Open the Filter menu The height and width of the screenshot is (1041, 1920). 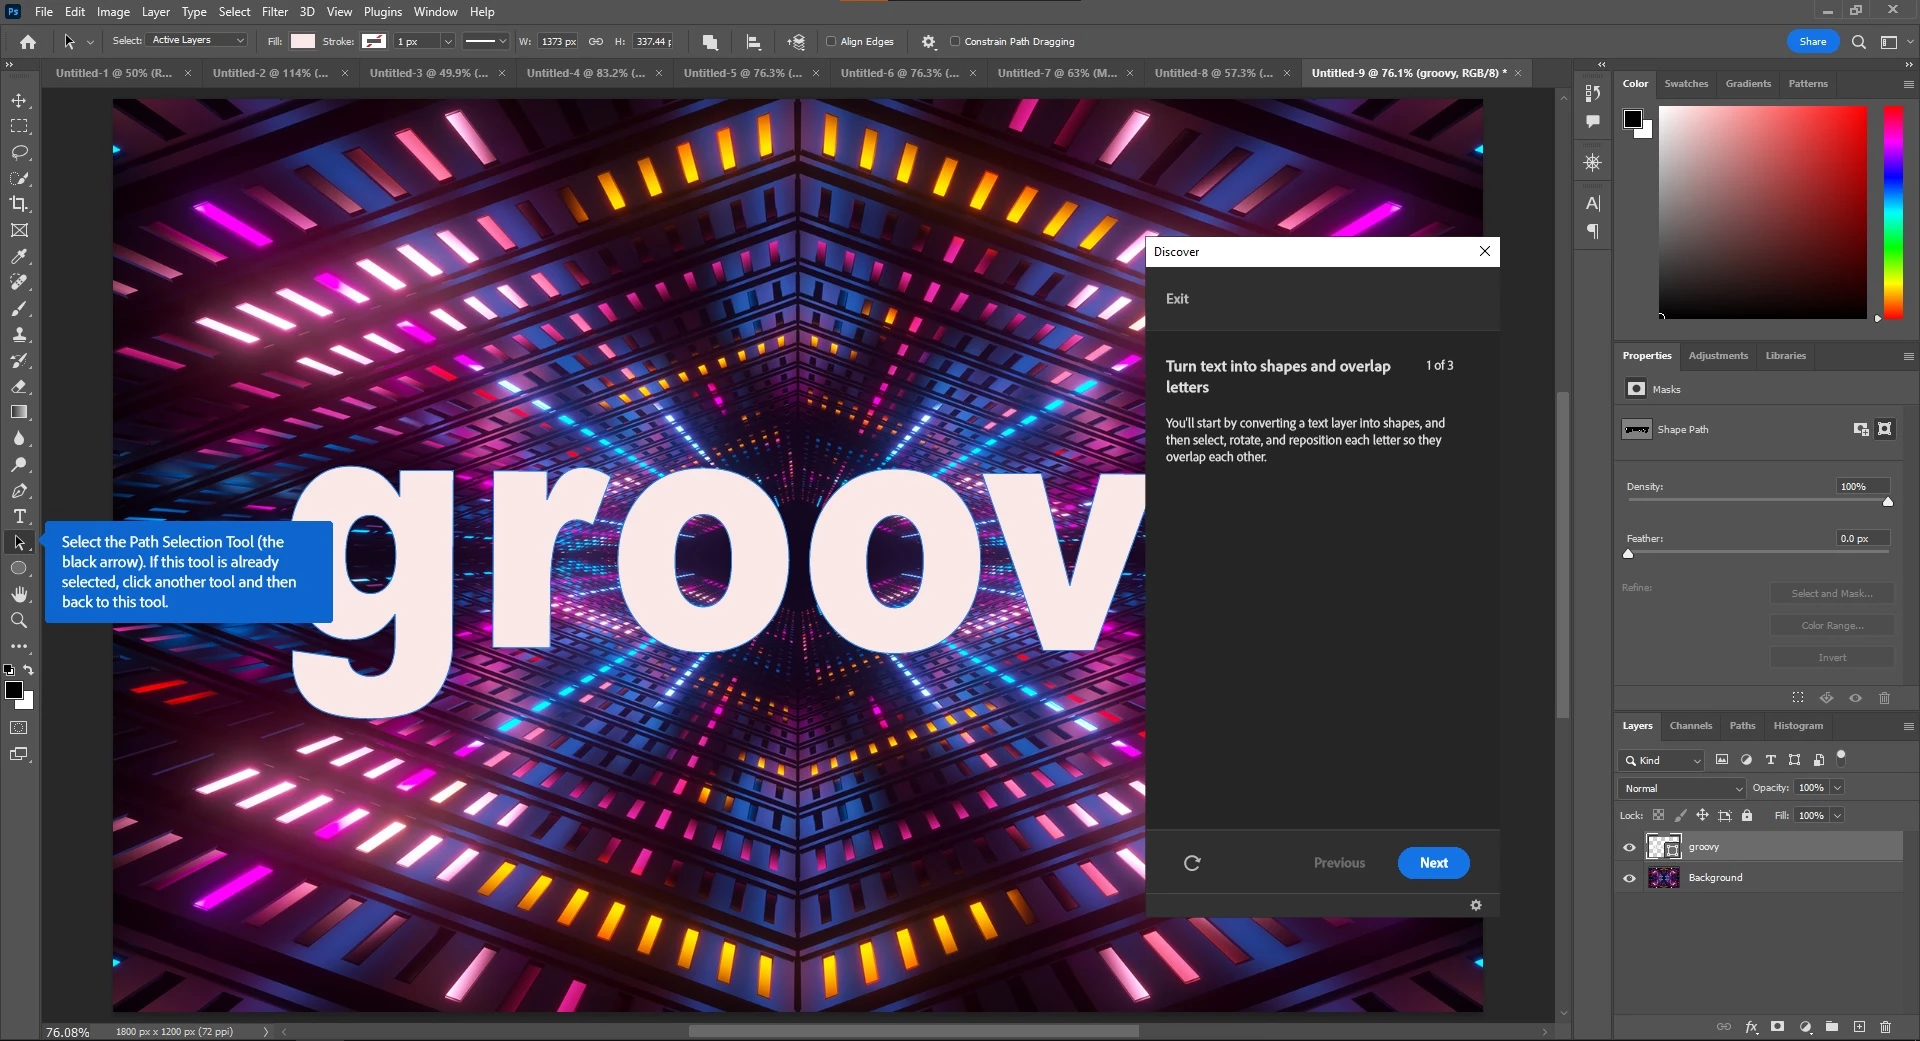point(275,12)
